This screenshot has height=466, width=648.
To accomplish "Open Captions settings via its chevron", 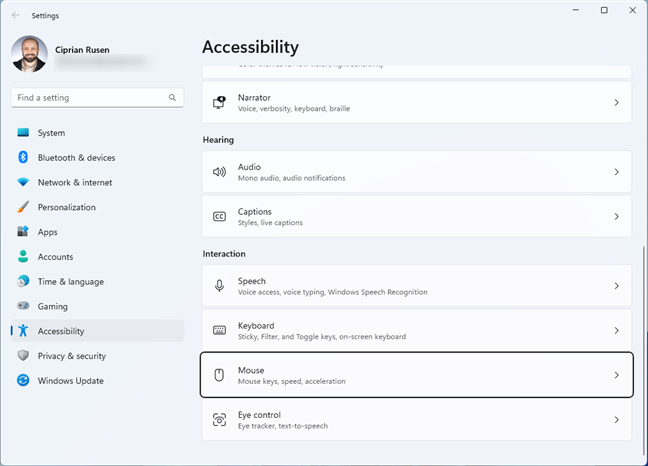I will click(617, 216).
